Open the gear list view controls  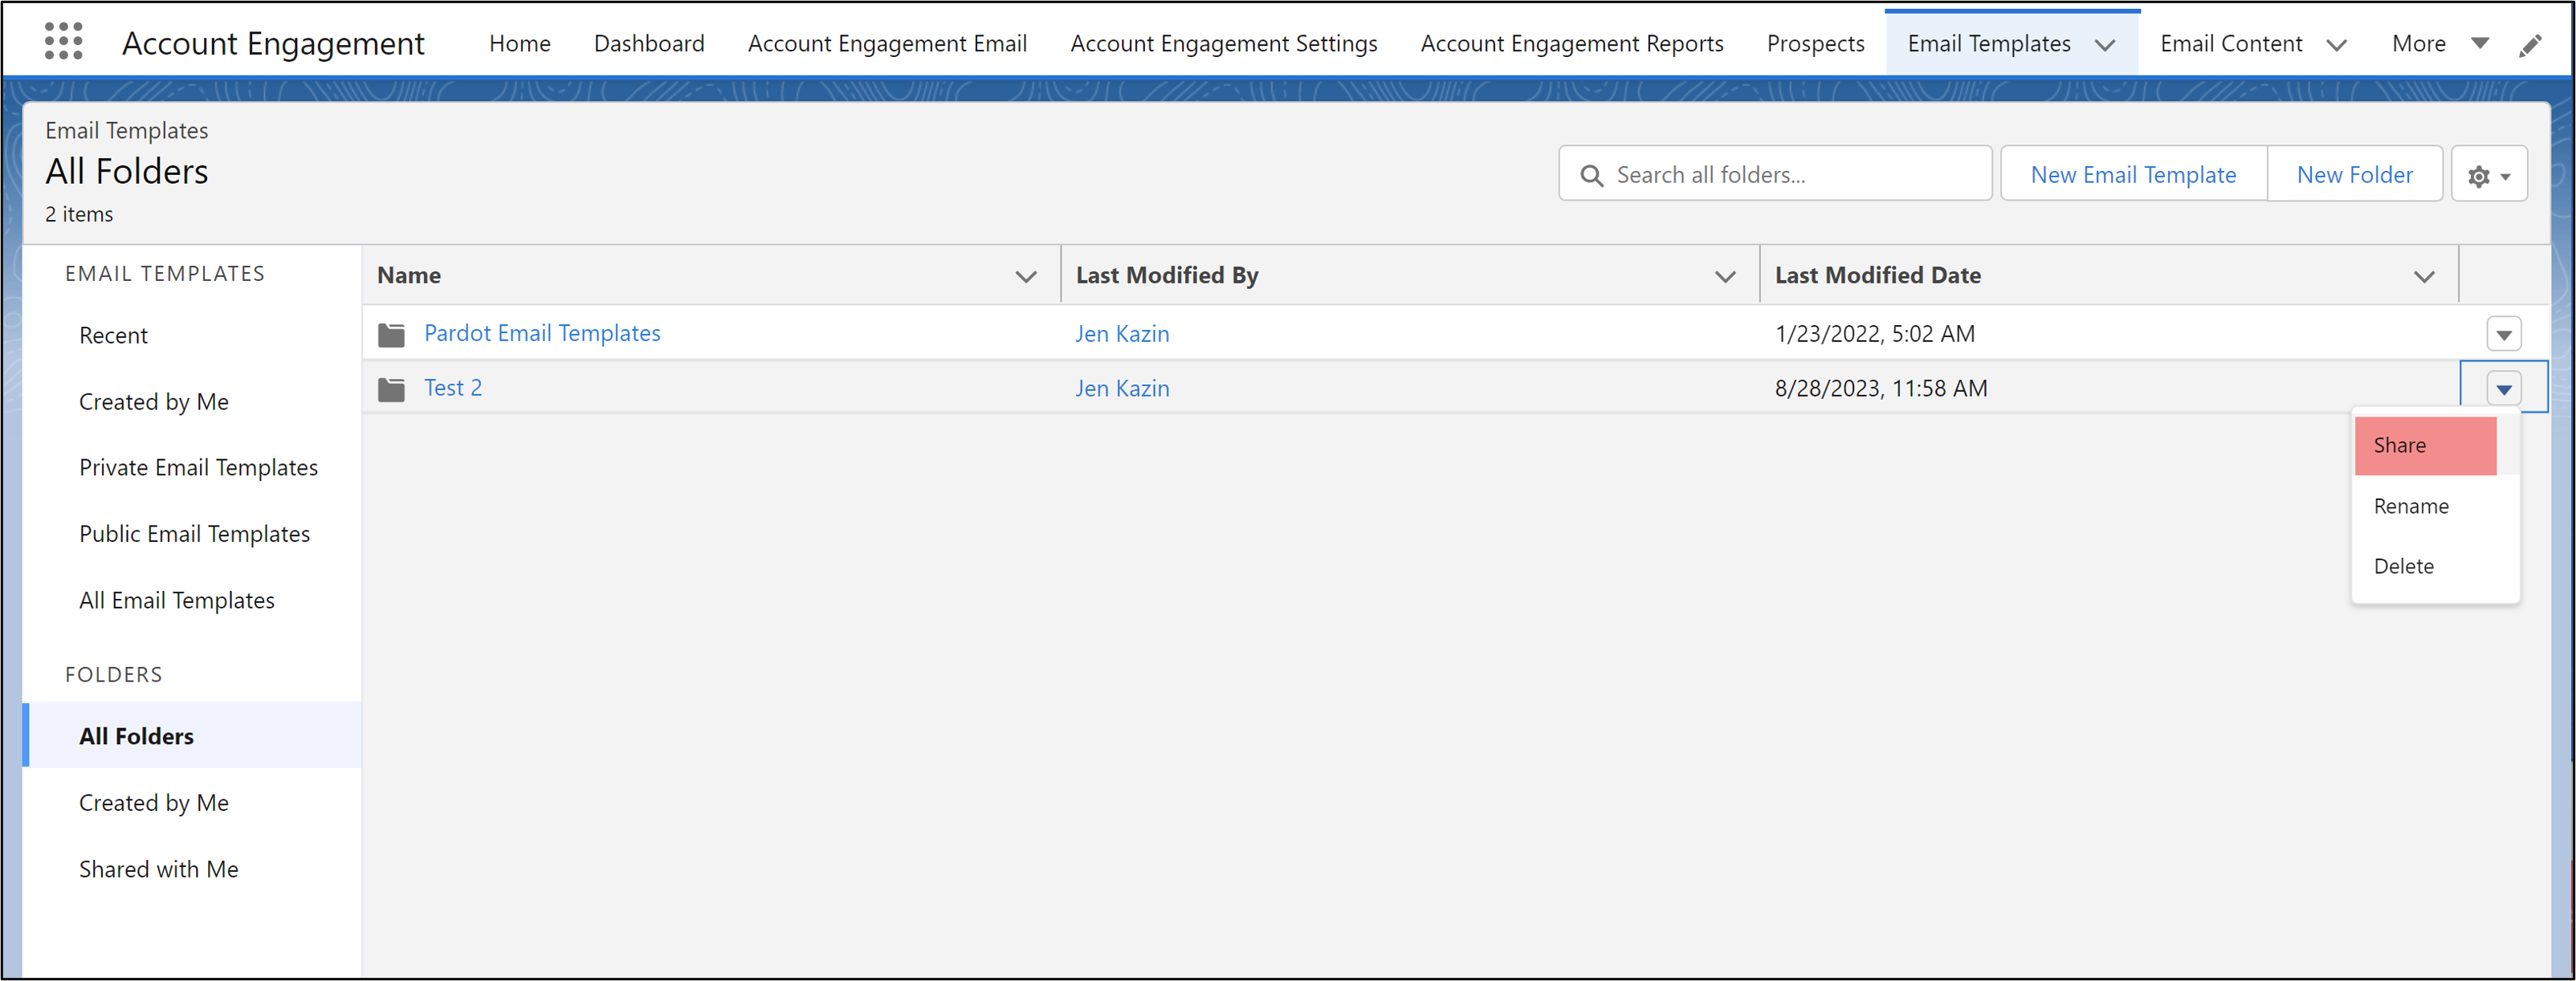coord(2489,175)
